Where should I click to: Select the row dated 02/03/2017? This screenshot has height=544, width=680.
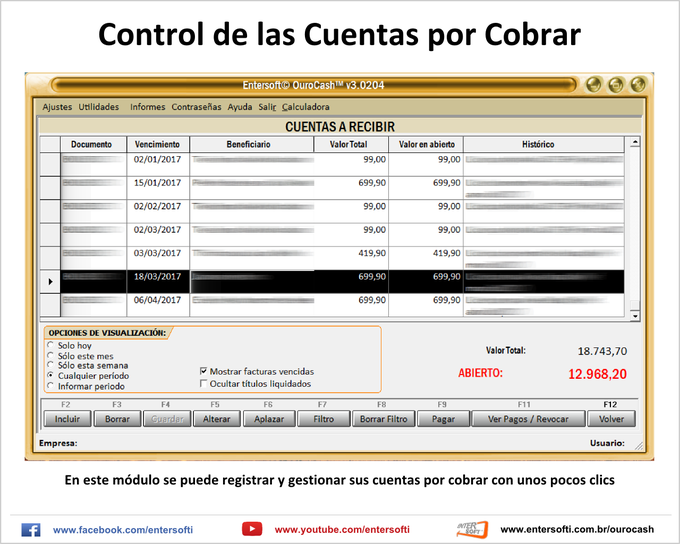click(332, 235)
